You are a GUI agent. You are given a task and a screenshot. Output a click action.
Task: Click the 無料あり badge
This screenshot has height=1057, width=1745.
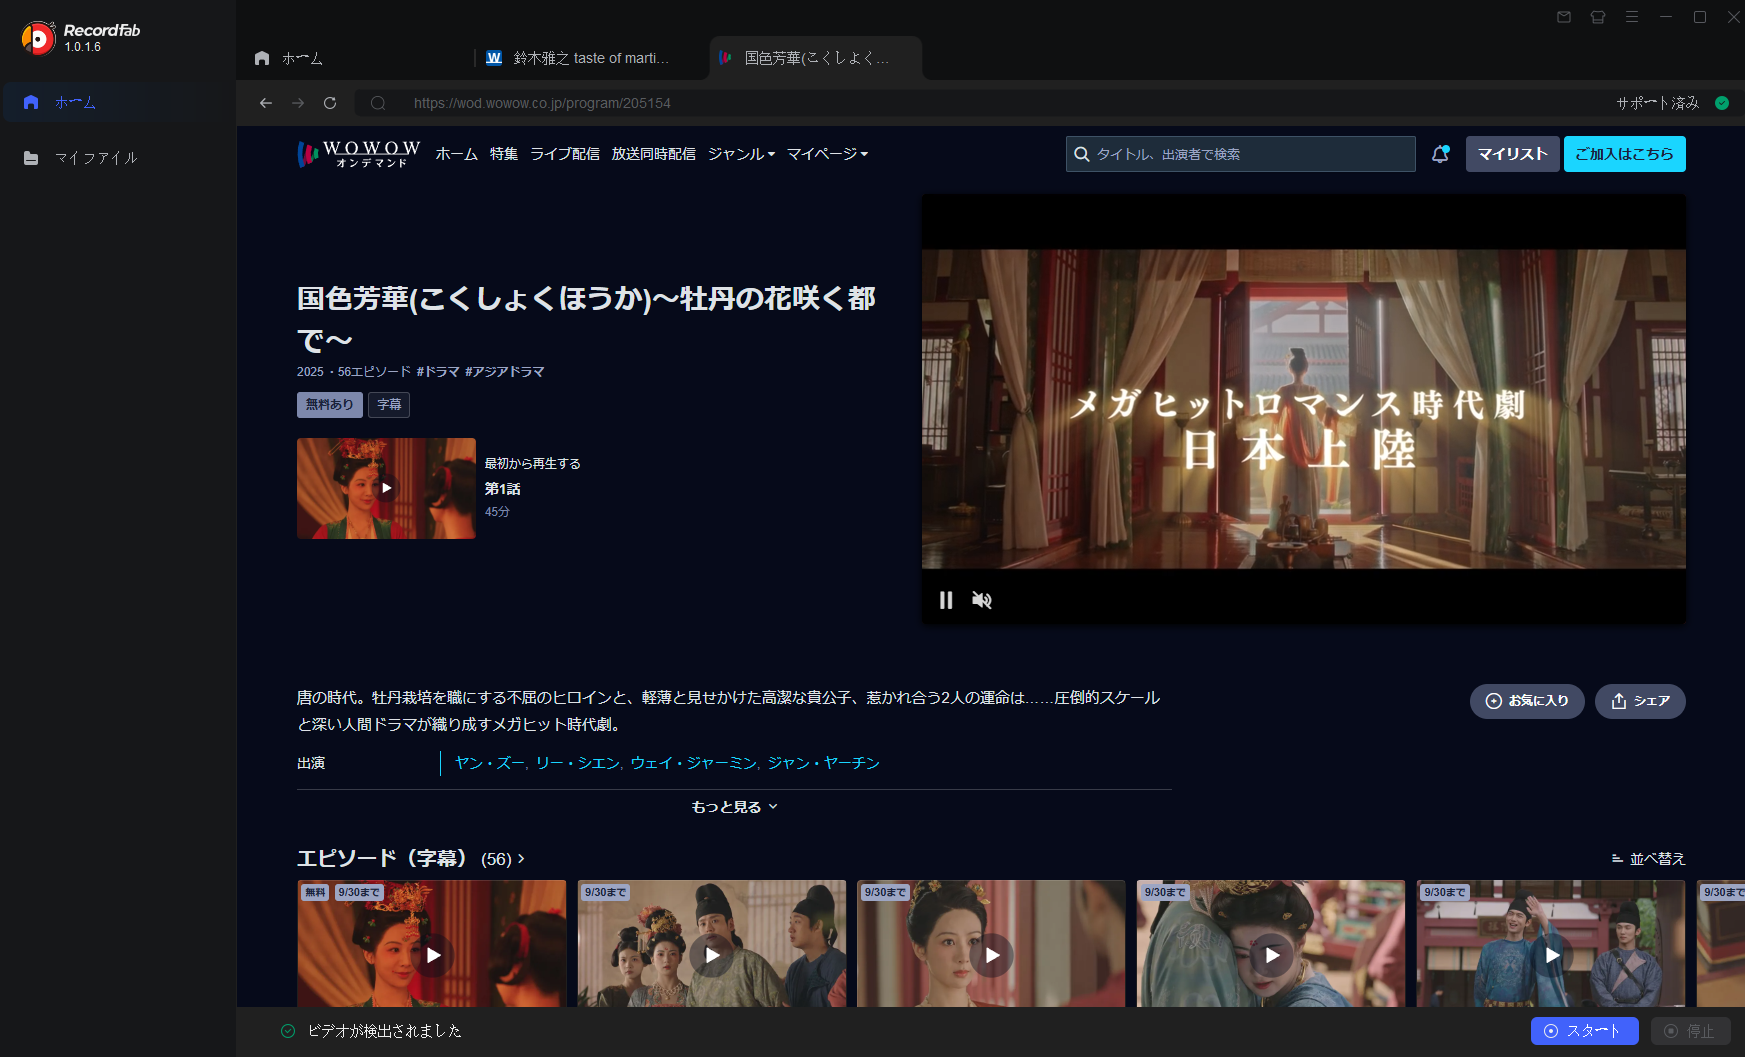330,405
